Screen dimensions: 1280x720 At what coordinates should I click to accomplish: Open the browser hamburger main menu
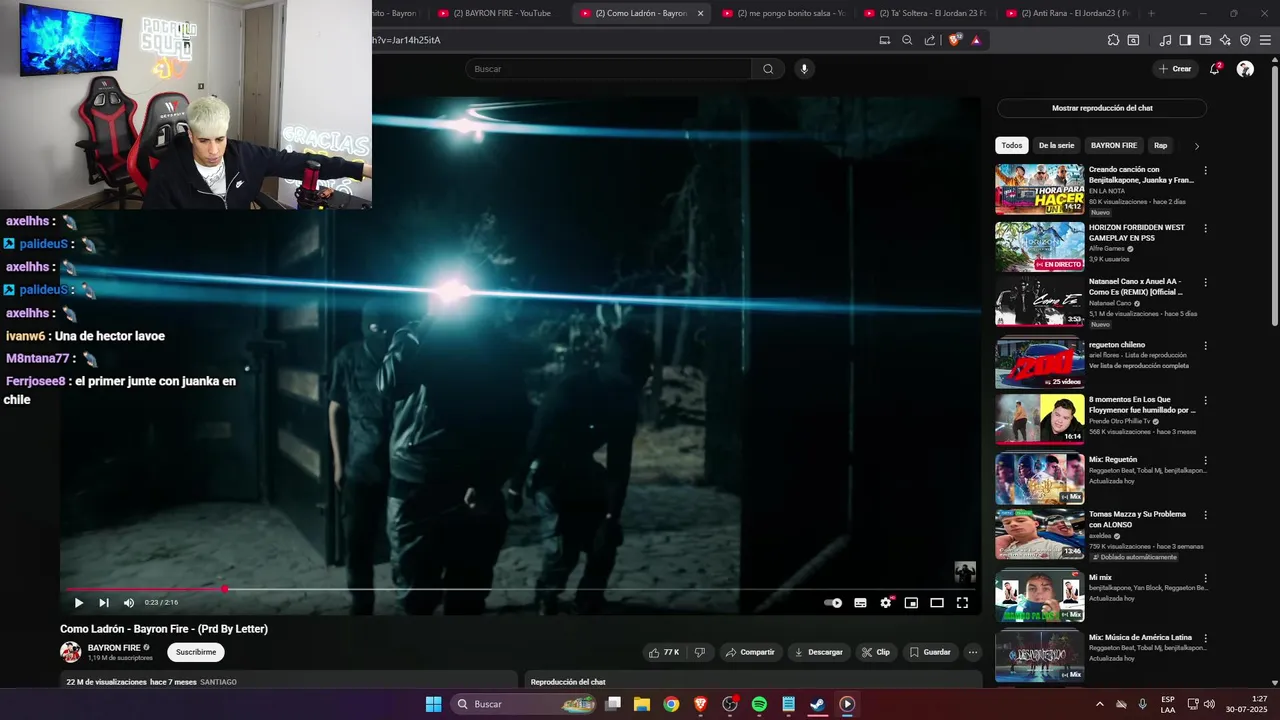pos(1265,40)
